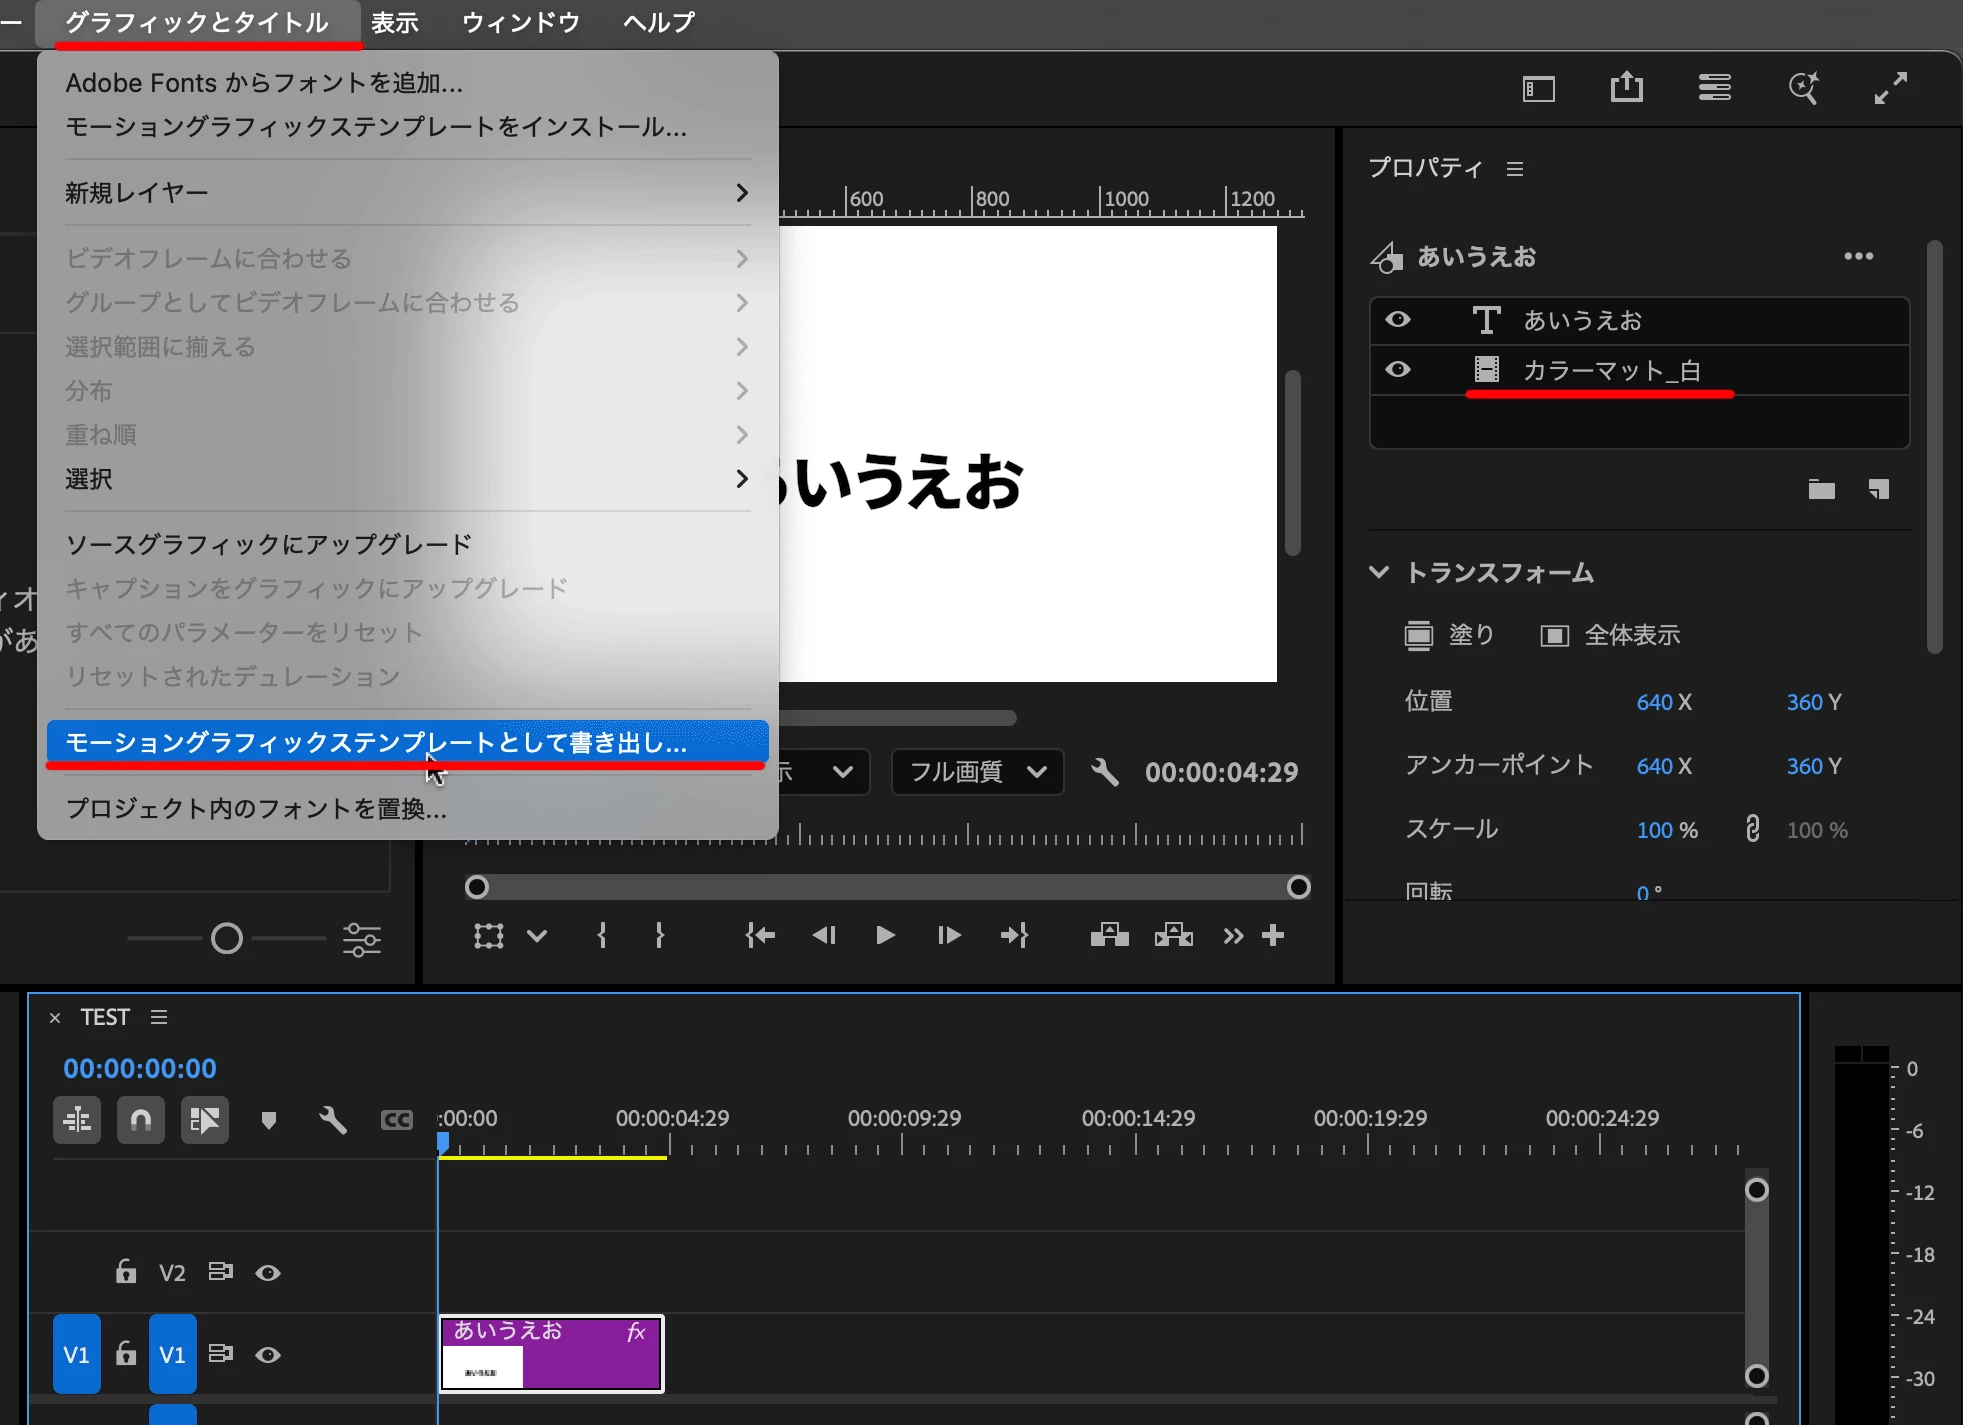Click the create group folder icon
Viewport: 1963px width, 1425px height.
pos(1821,489)
